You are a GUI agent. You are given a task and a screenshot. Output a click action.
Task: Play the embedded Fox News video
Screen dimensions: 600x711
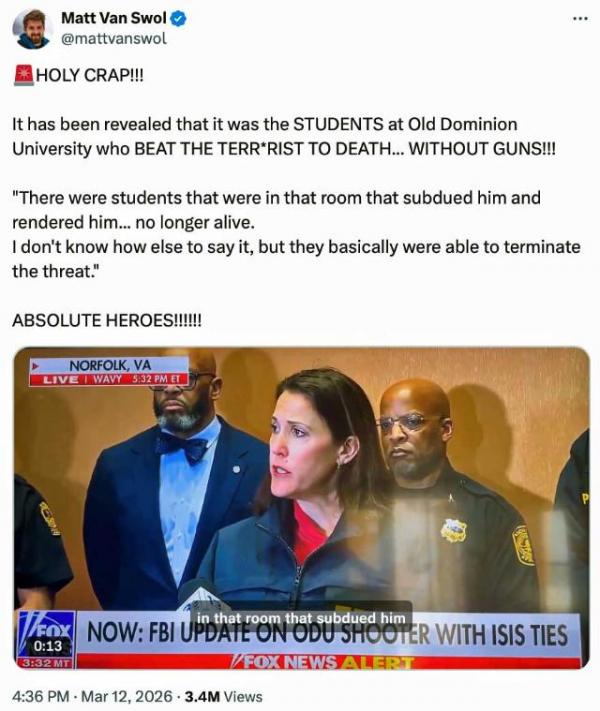[302, 508]
